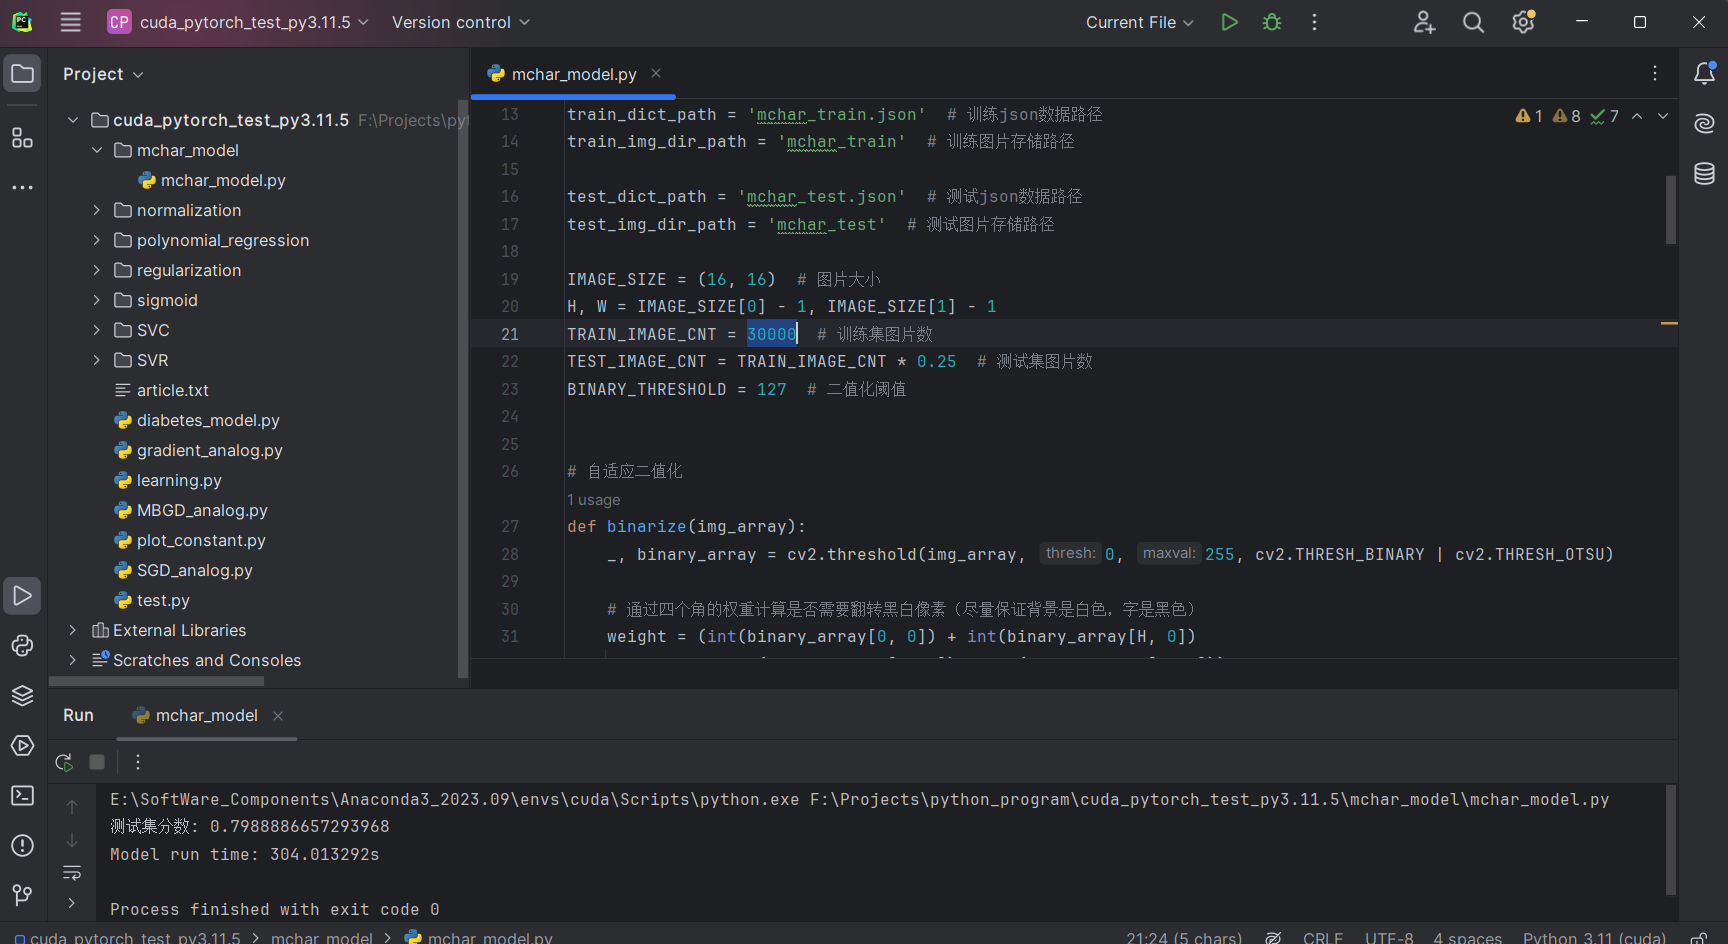Open Project view mode dropdown
1728x944 pixels.
[103, 74]
